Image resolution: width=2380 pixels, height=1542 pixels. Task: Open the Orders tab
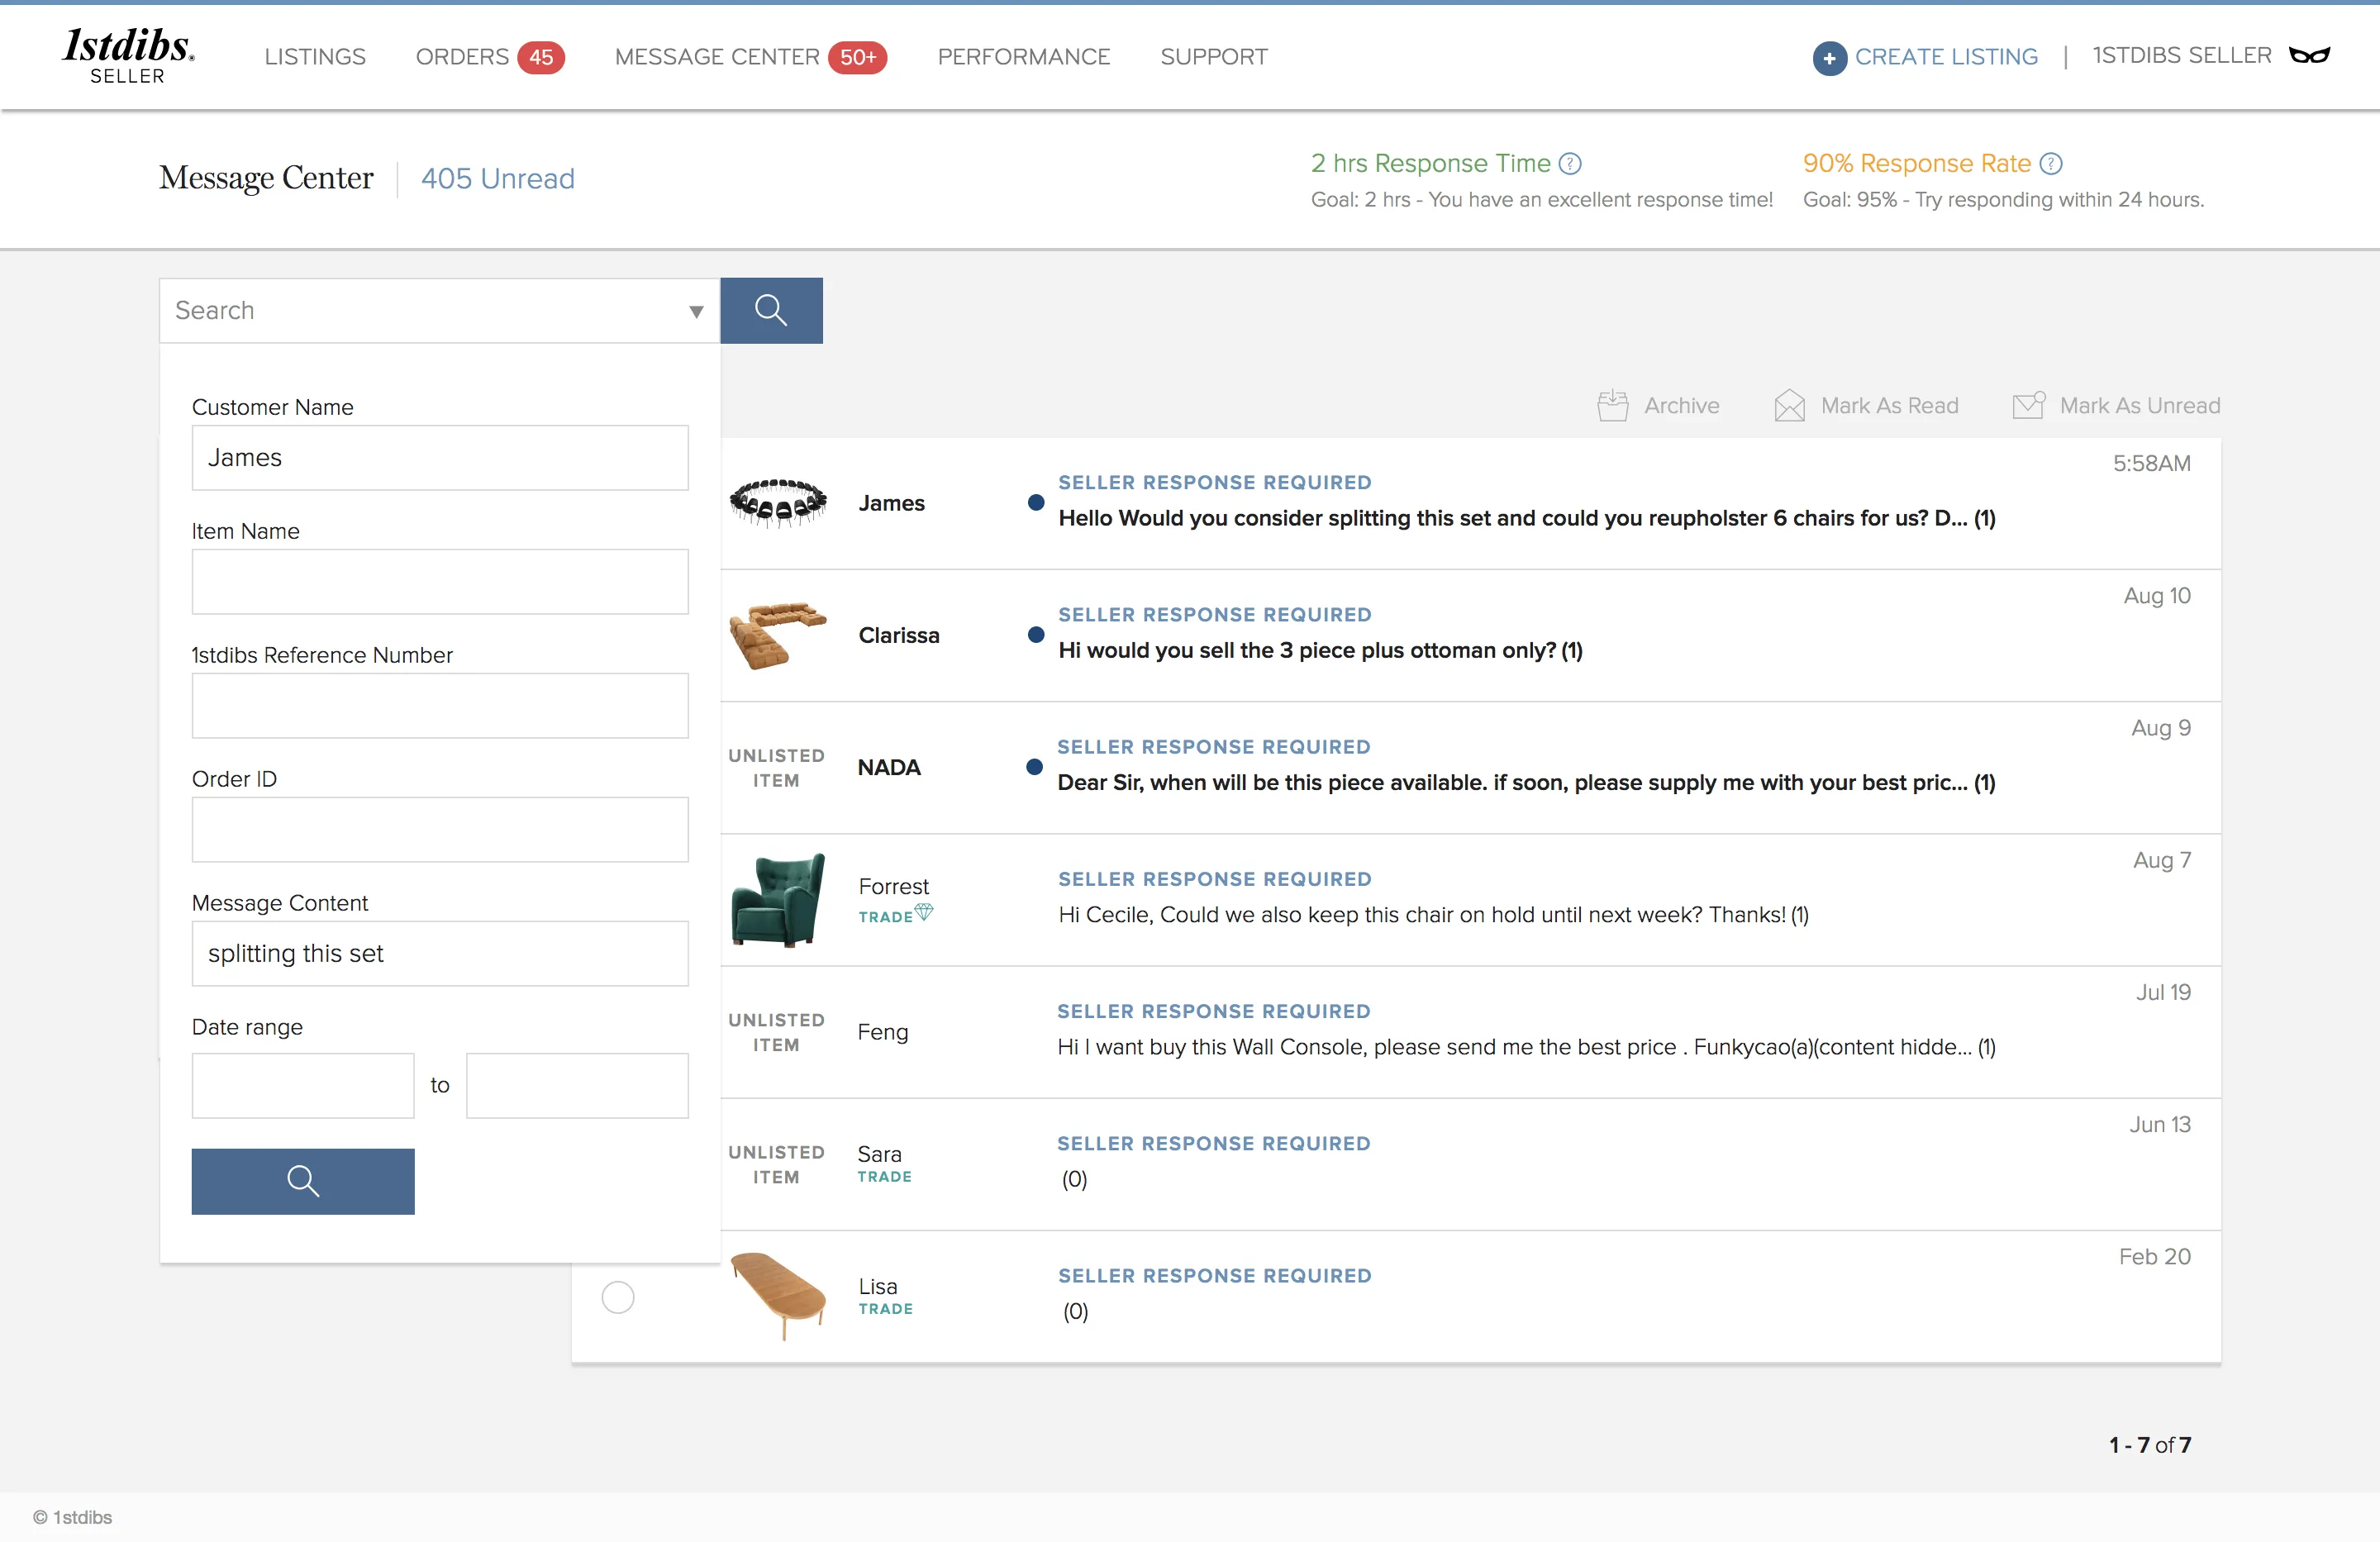click(x=462, y=57)
